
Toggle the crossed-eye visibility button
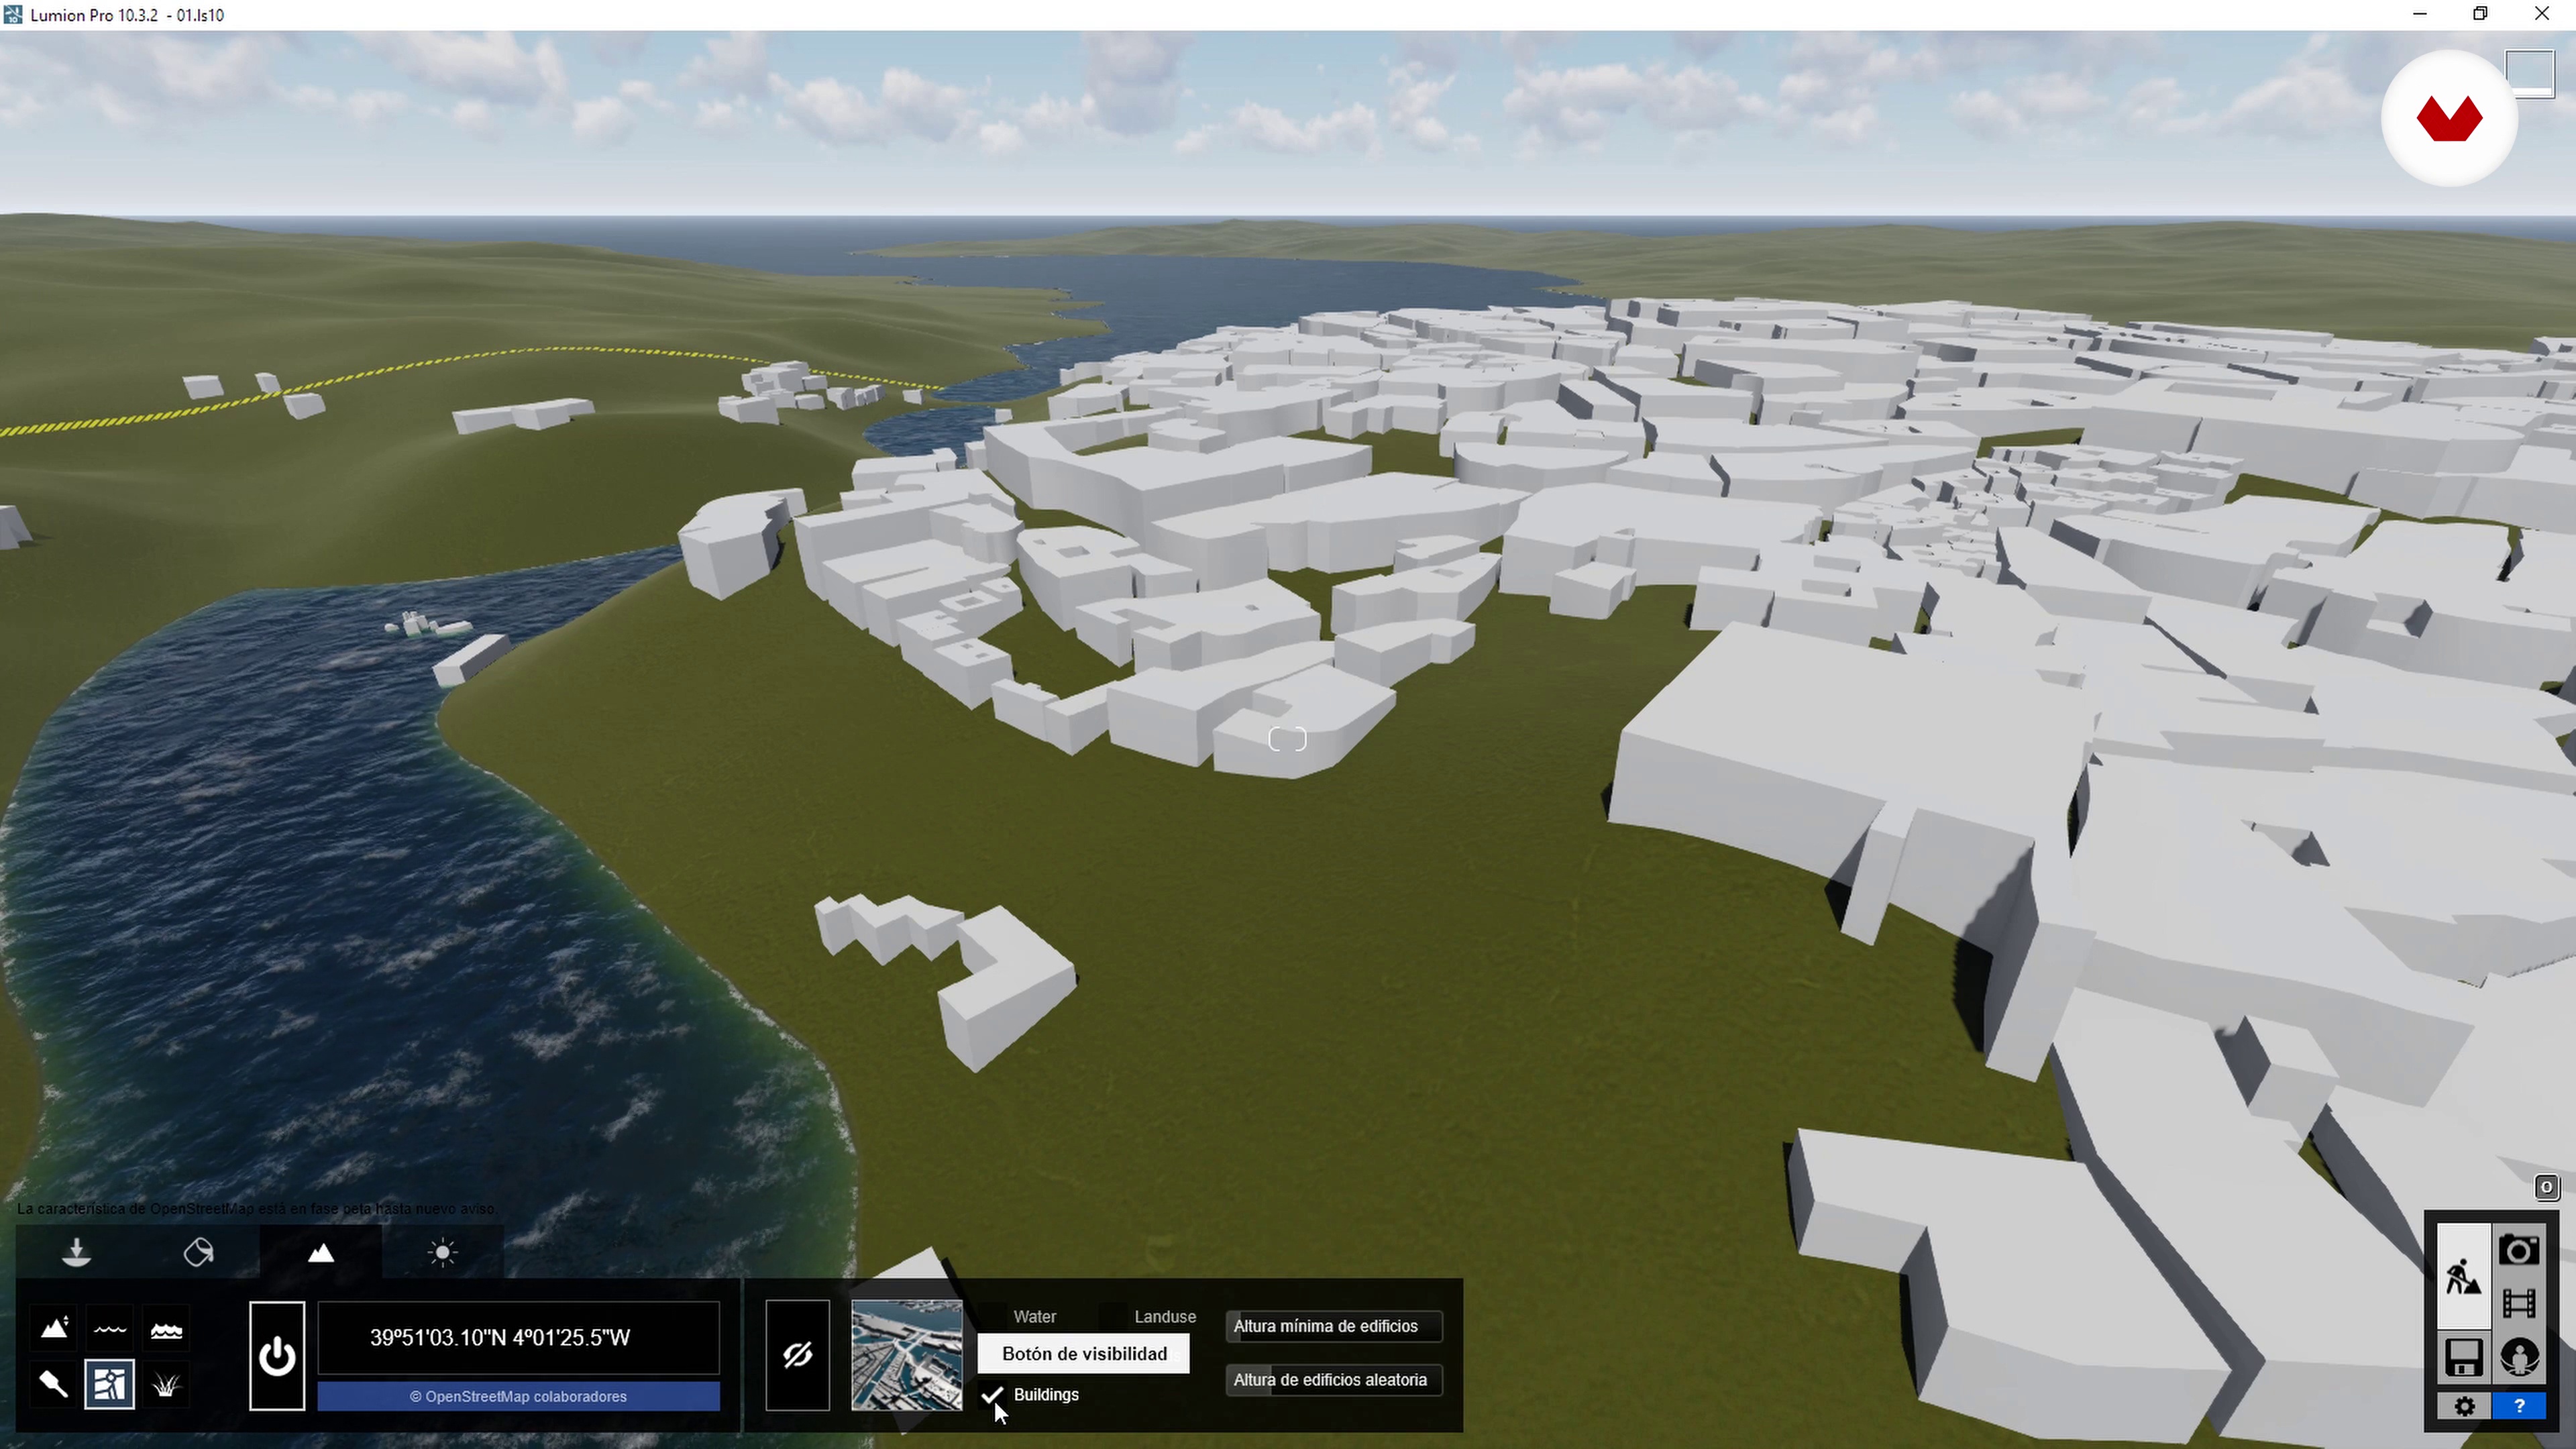pos(797,1356)
